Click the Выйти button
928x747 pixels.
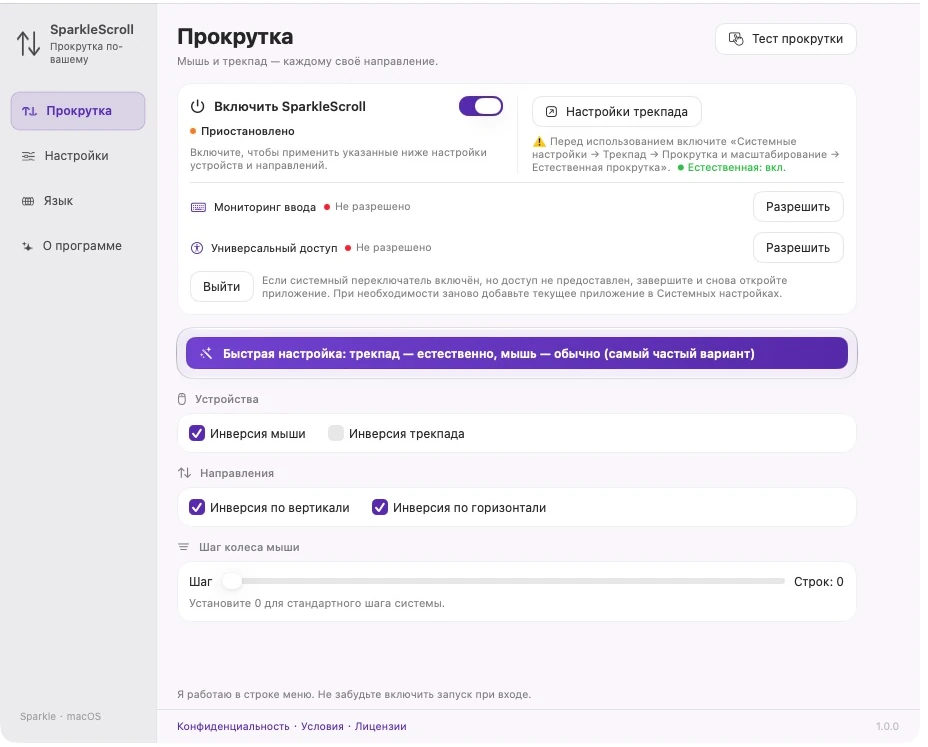click(221, 287)
